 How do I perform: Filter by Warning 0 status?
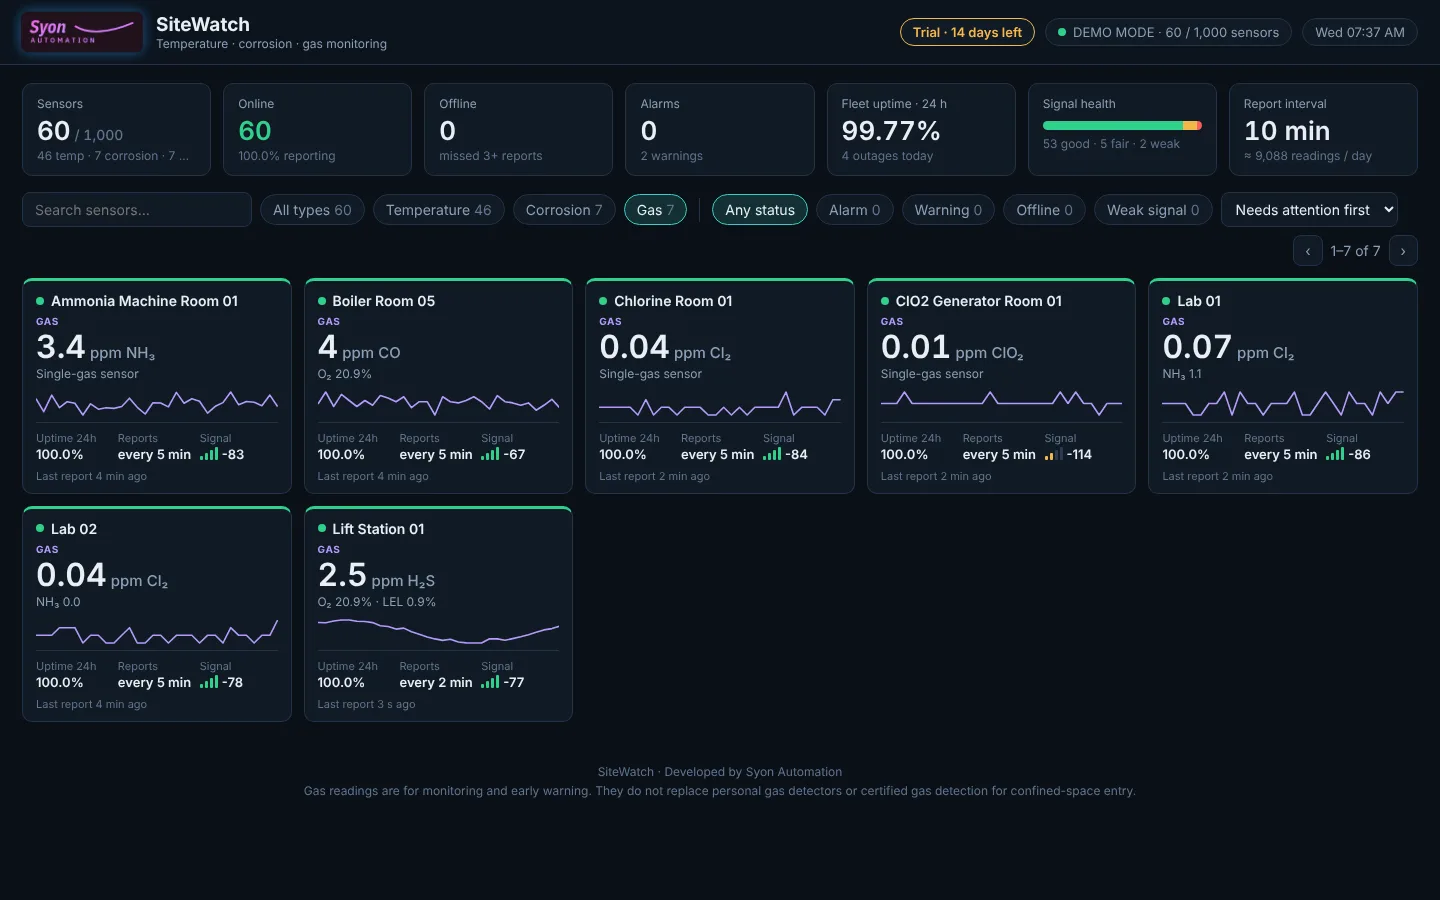coord(948,210)
